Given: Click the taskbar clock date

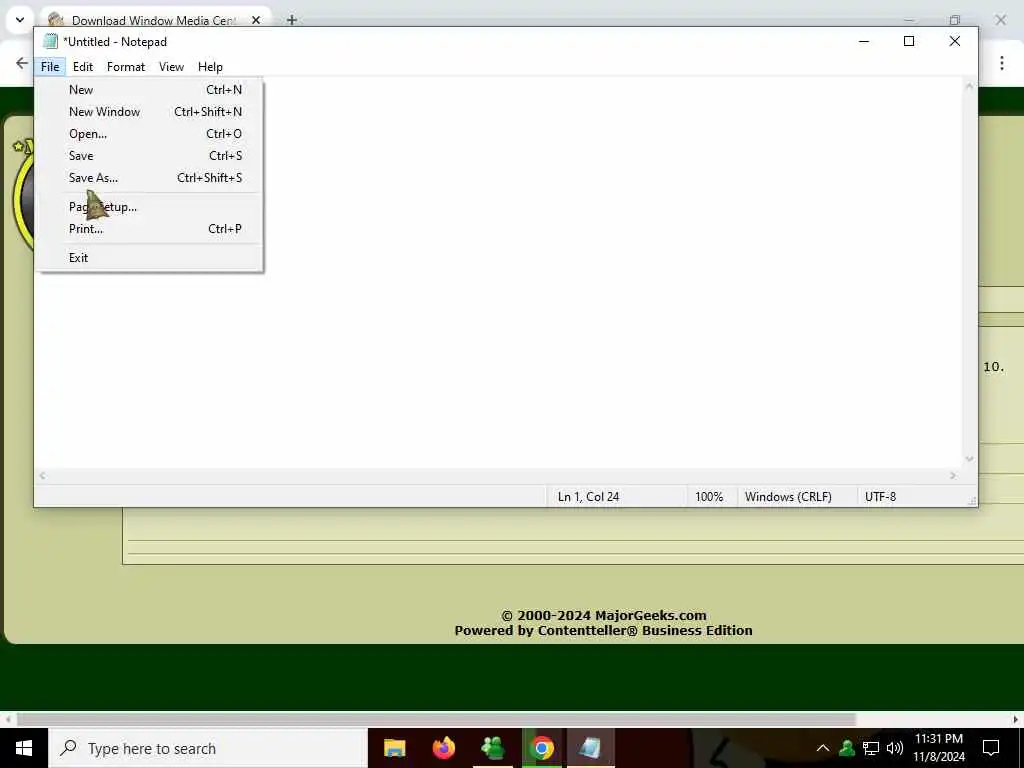Looking at the screenshot, I should (x=938, y=748).
